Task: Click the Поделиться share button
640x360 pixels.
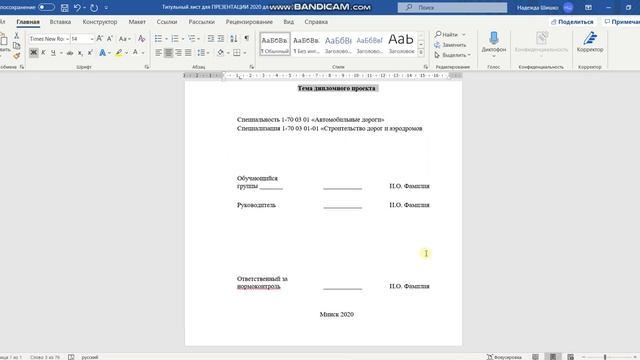Action: point(572,22)
